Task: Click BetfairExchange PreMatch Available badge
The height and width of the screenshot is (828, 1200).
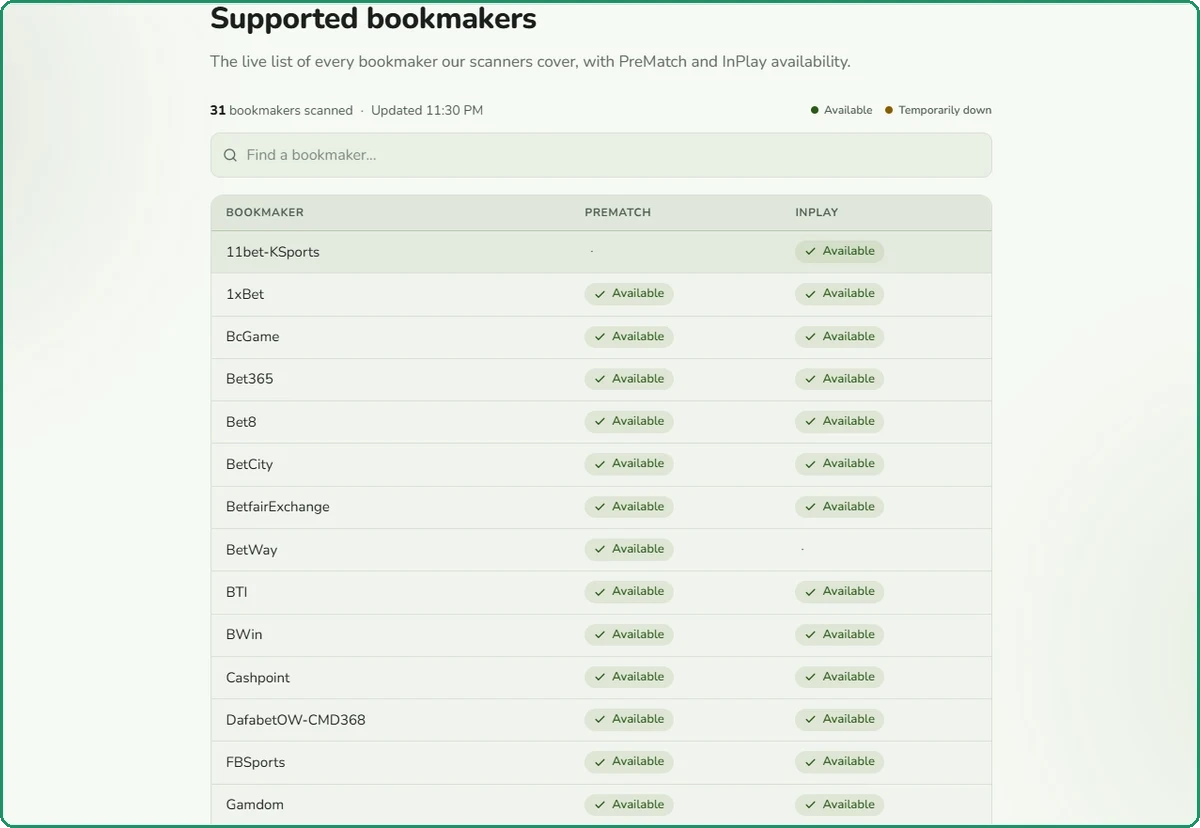Action: point(629,507)
